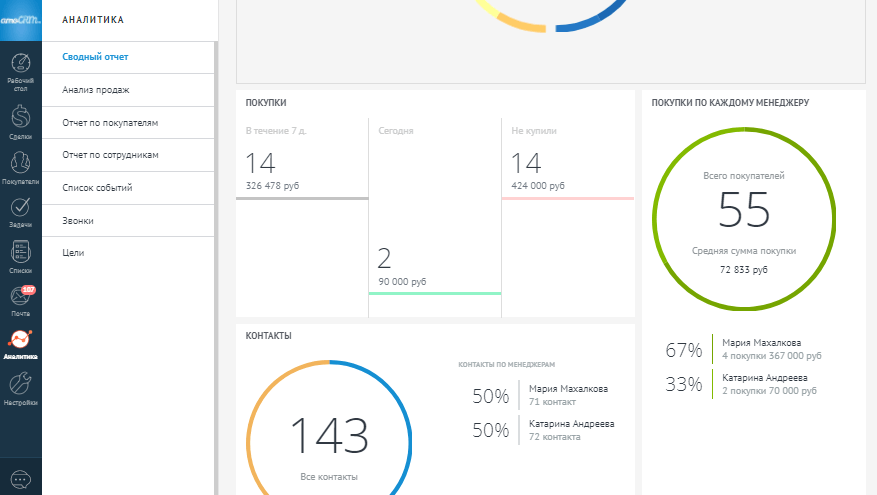Open Почта mail with unread badge
Viewport: 877px width, 495px height.
point(20,299)
